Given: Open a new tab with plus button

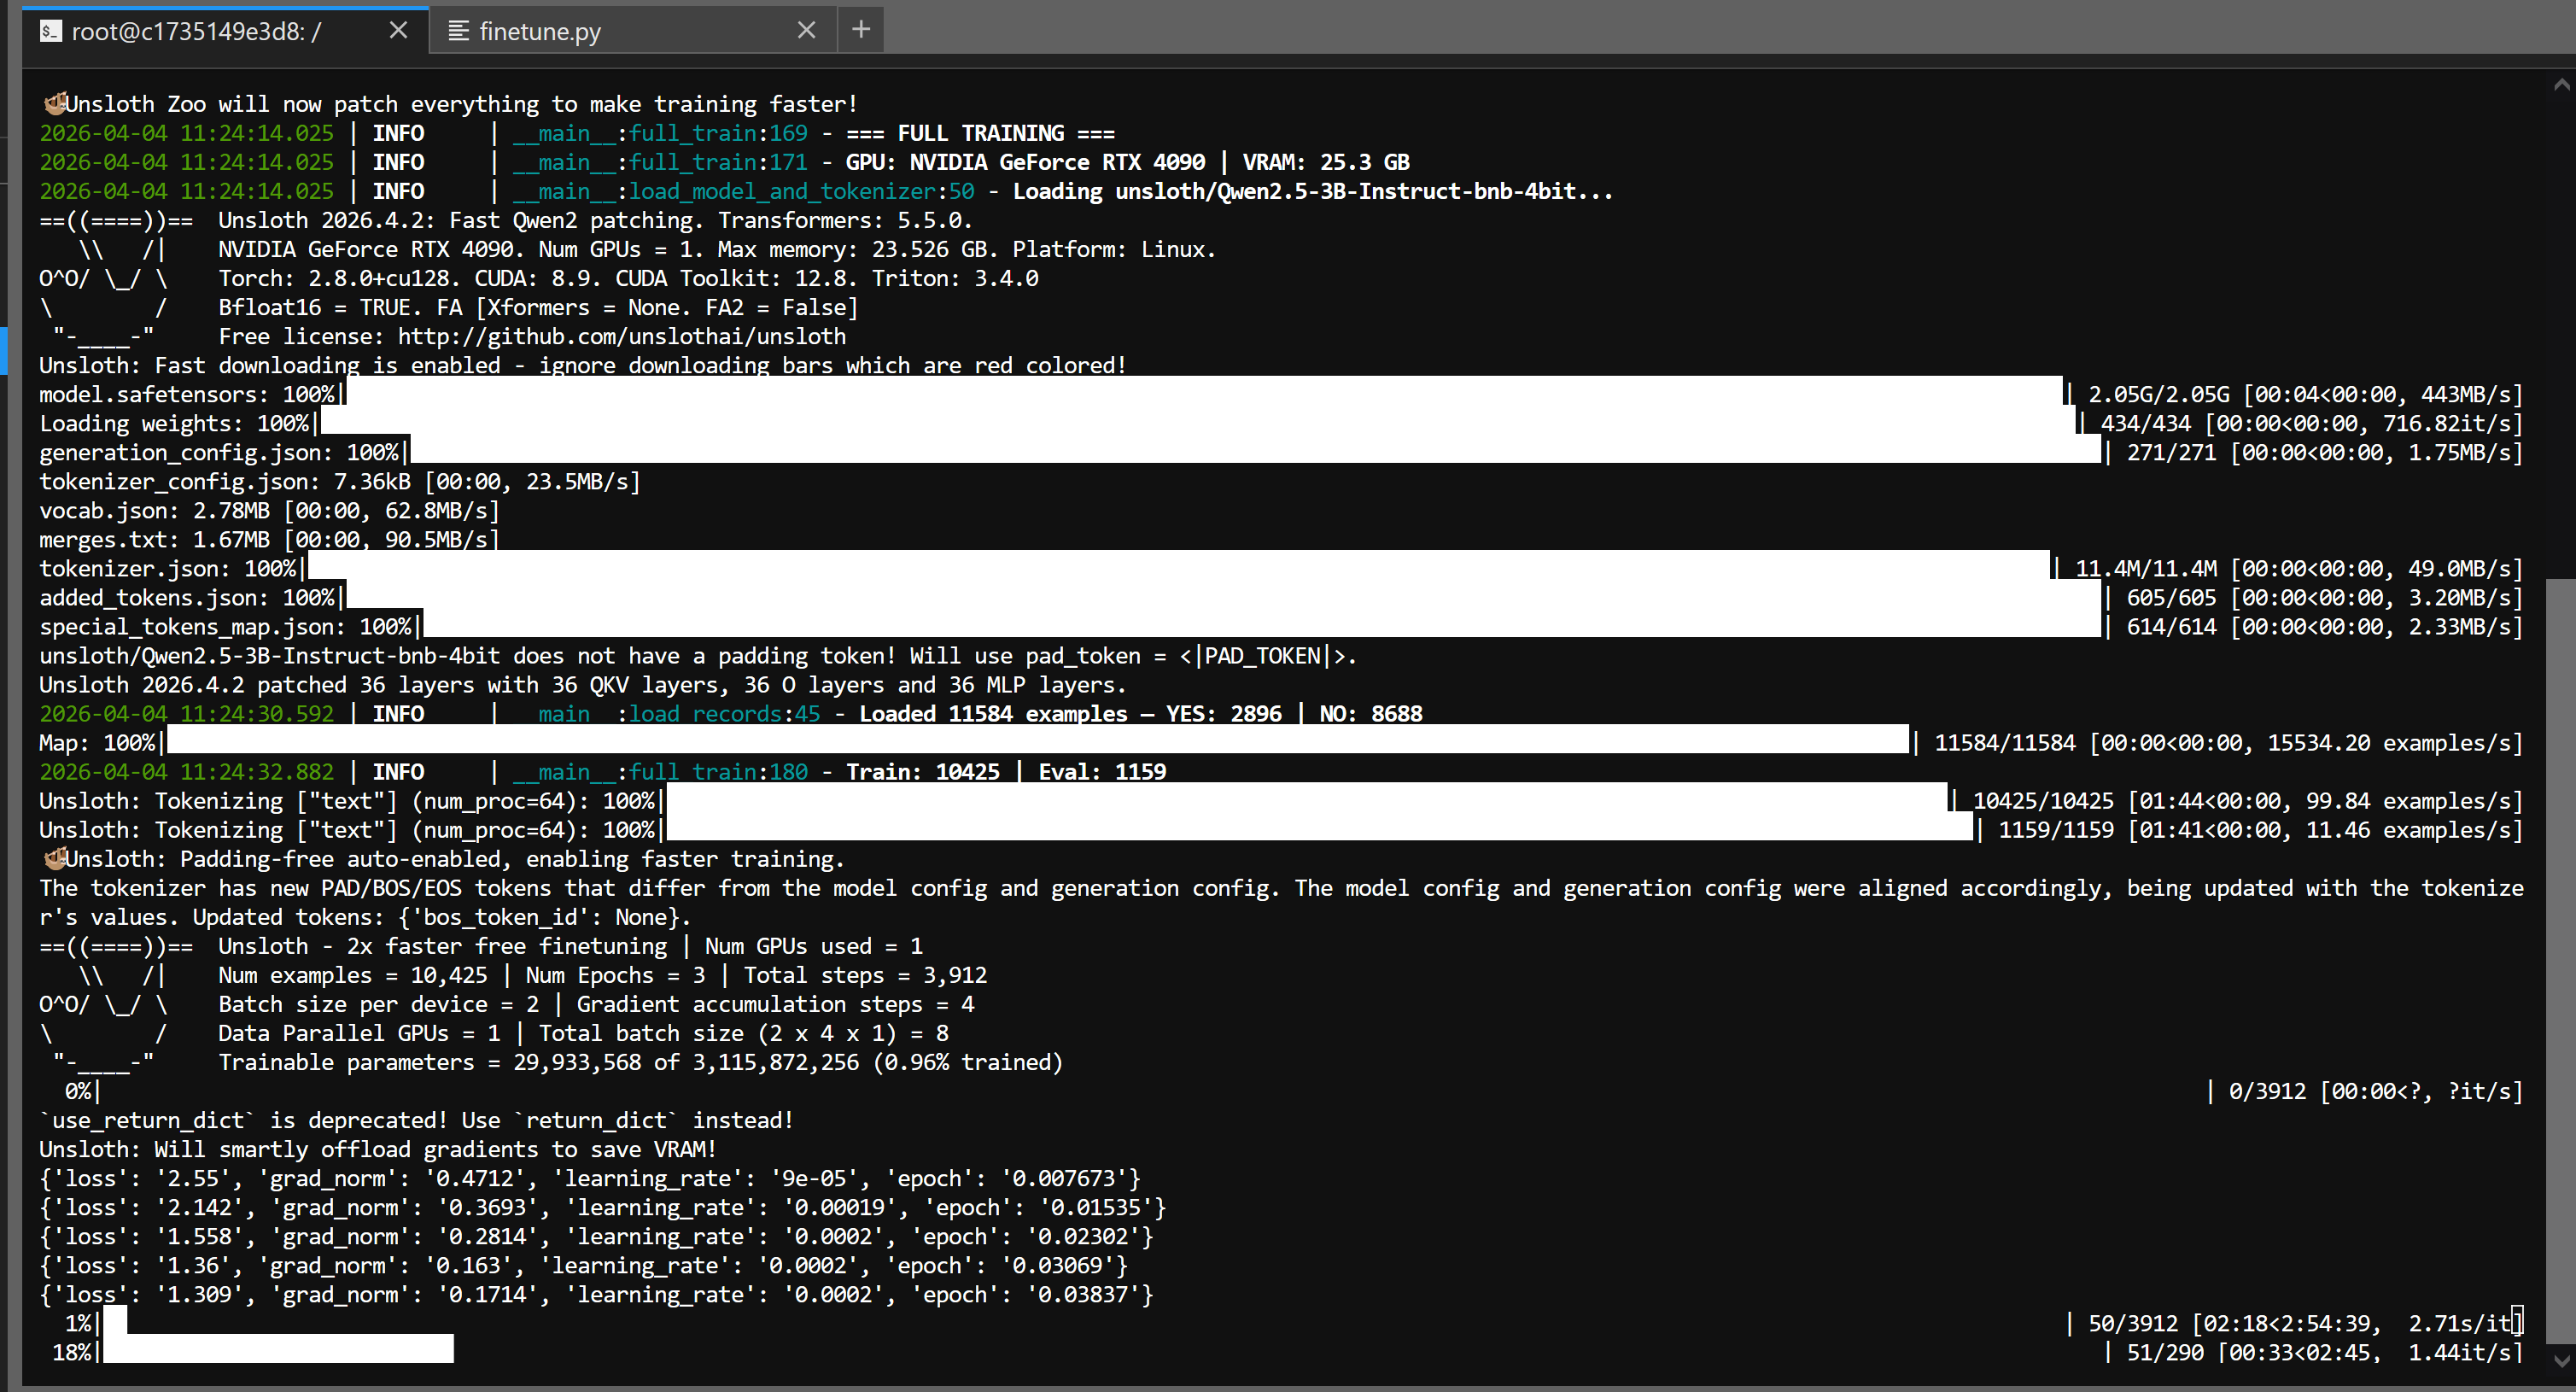Looking at the screenshot, I should point(860,30).
